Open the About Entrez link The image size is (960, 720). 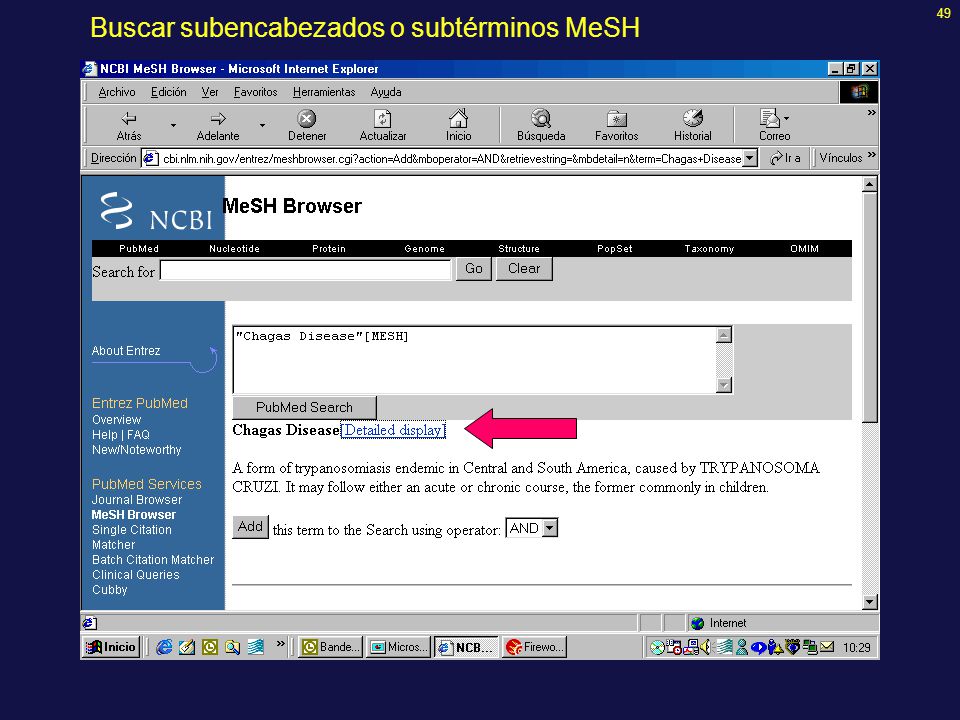(126, 351)
